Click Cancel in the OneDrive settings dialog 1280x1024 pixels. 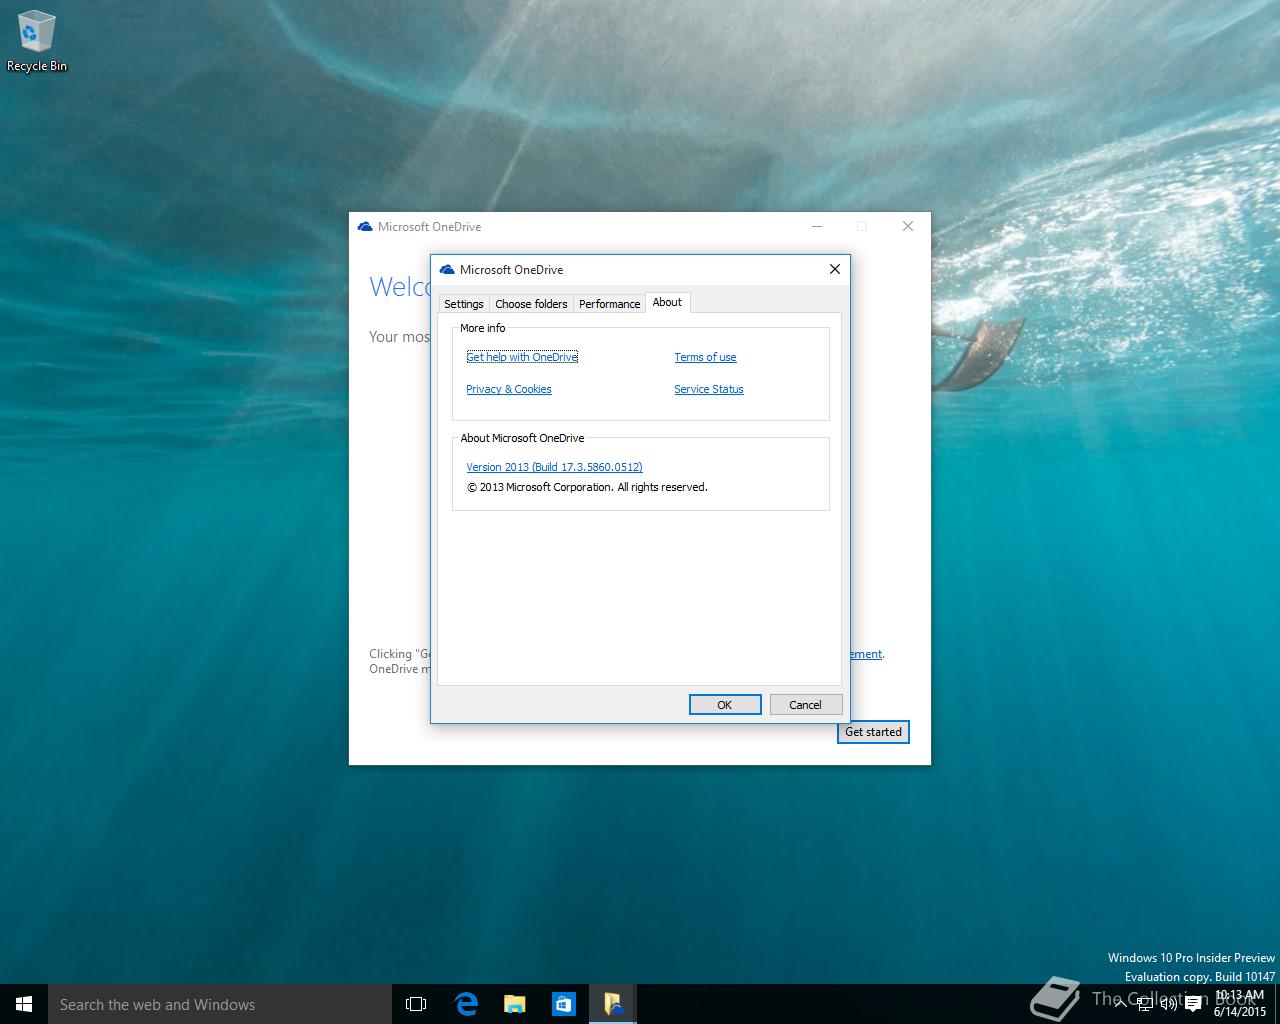pos(805,705)
